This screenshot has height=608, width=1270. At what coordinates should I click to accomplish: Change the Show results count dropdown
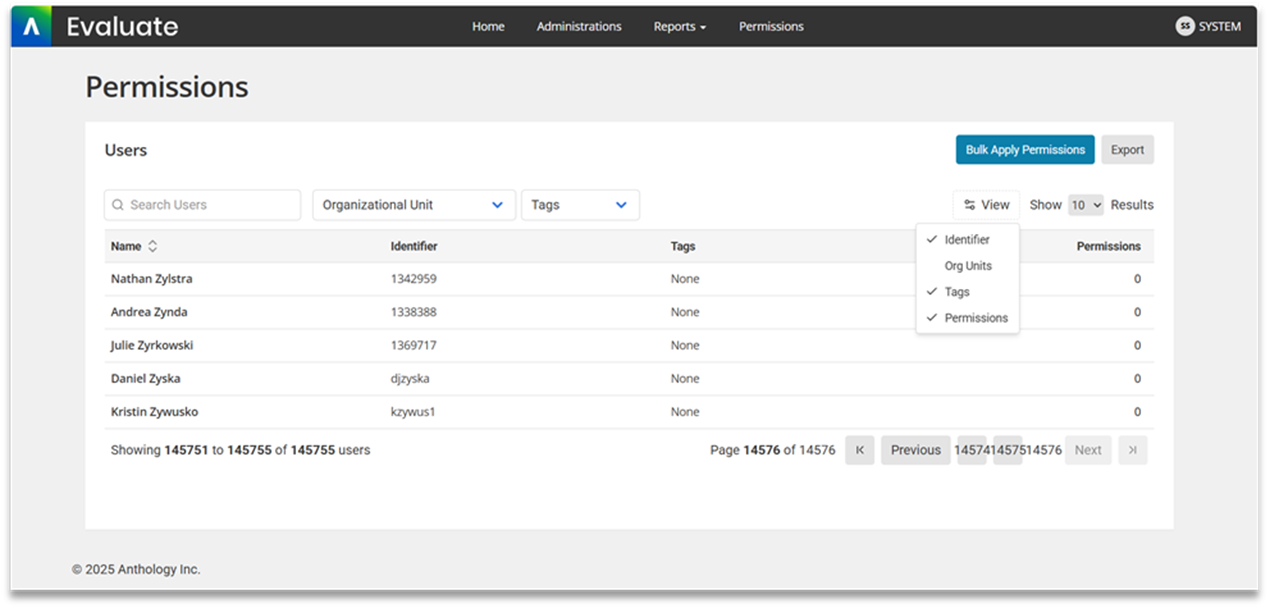[1085, 205]
